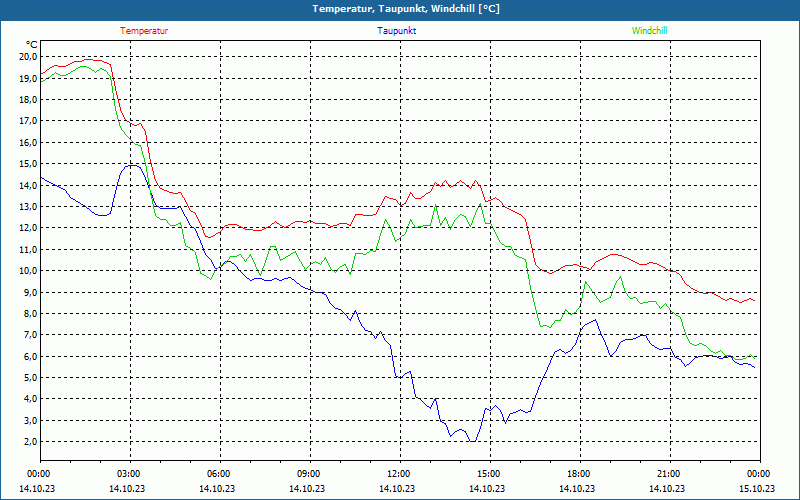Click the 15,0 y-axis value

[28, 164]
